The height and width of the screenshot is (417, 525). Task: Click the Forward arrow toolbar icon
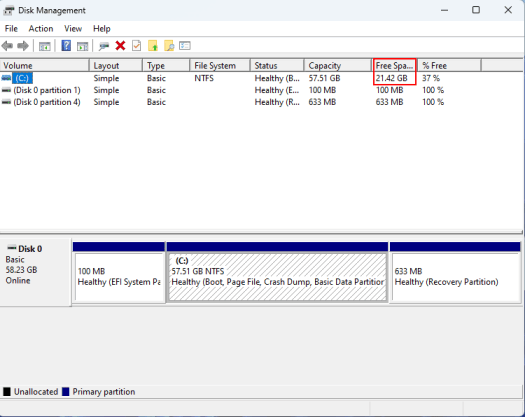tap(23, 46)
